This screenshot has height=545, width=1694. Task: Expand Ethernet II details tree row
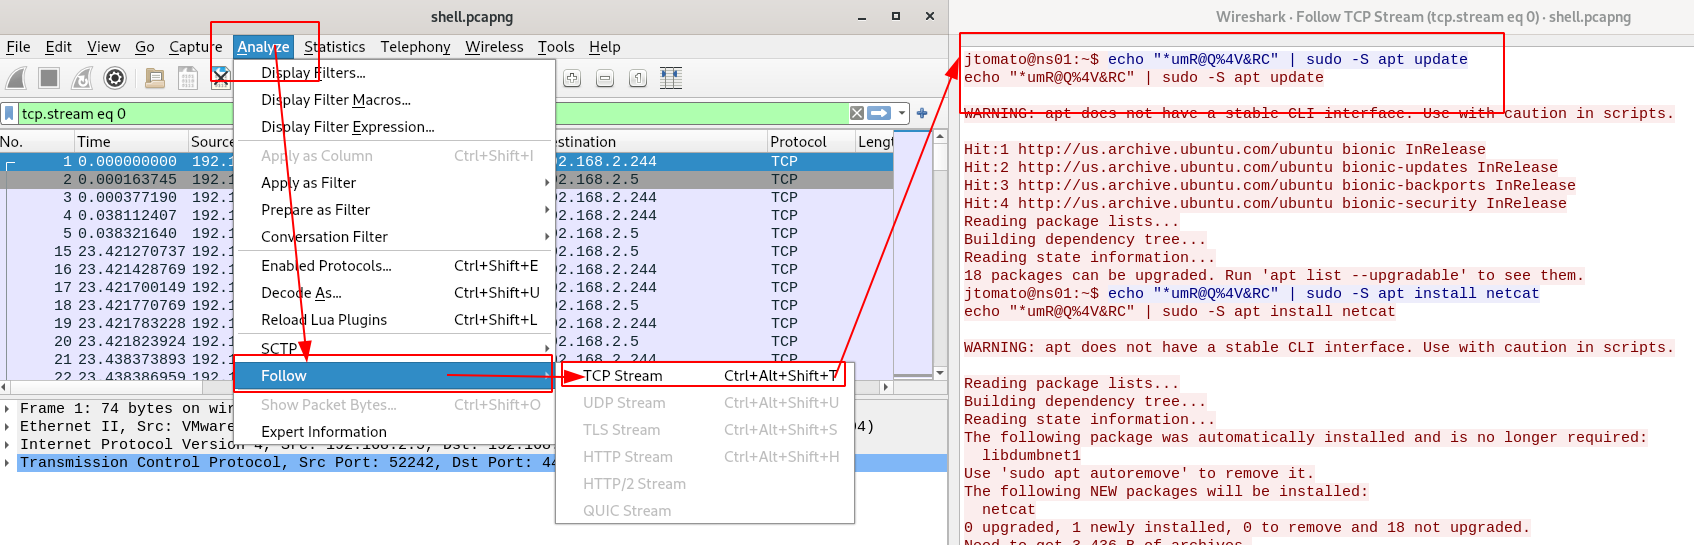click(8, 426)
